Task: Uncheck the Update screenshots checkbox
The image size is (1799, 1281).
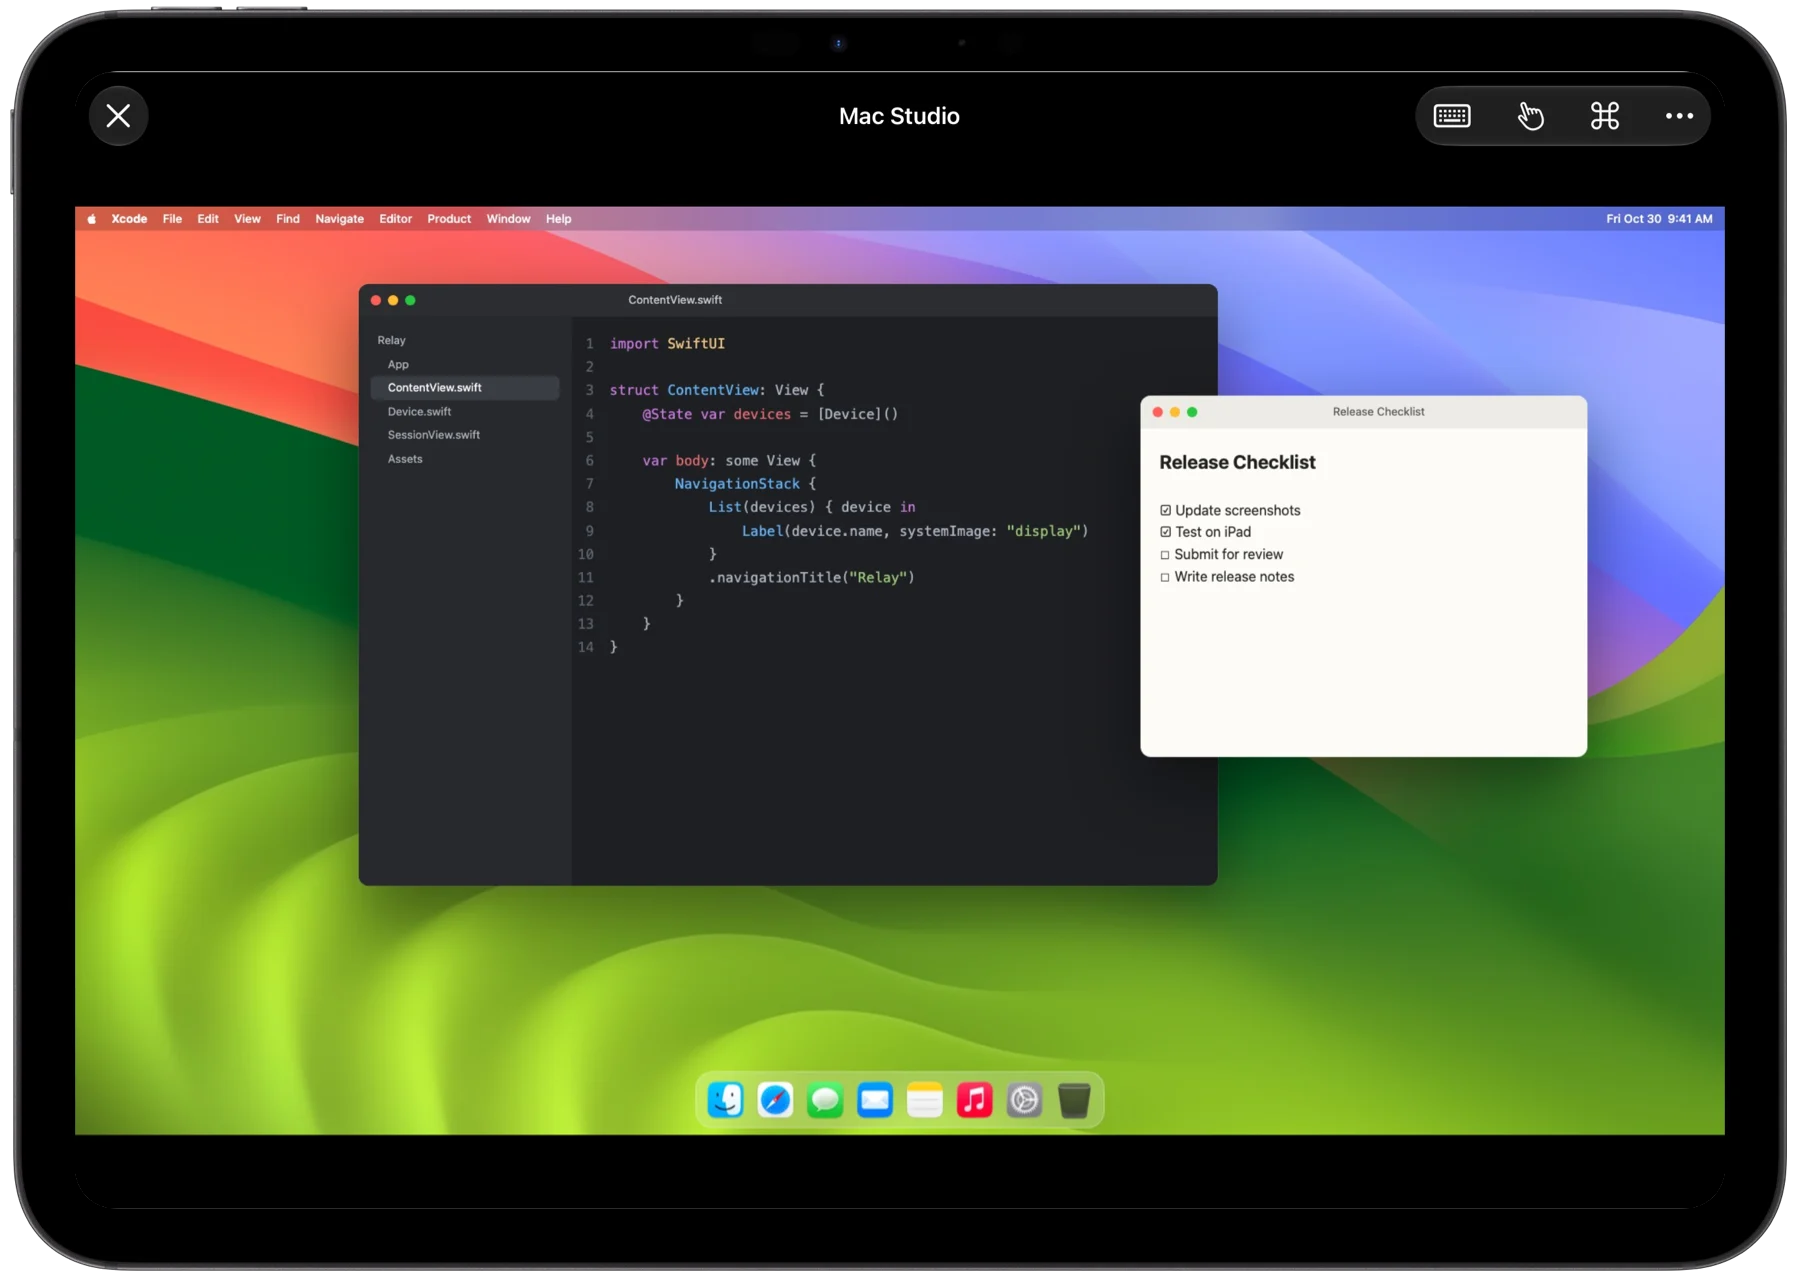Action: (x=1165, y=511)
